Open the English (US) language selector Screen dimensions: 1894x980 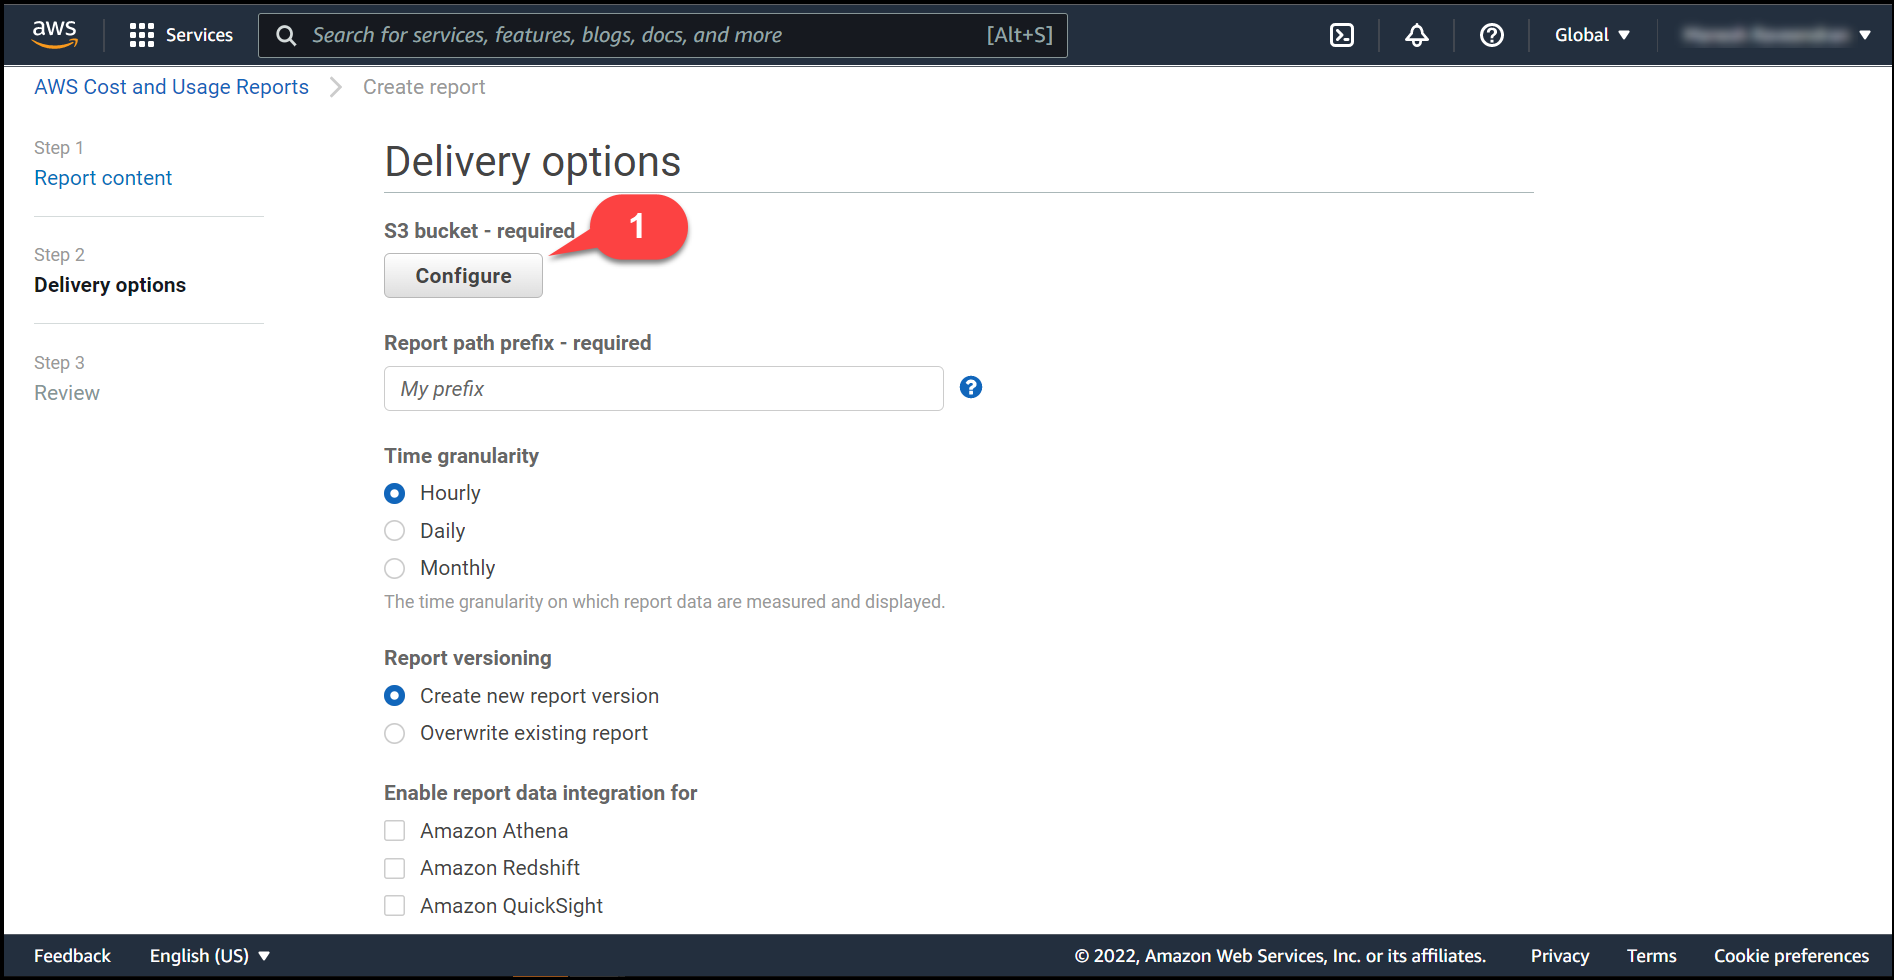210,955
